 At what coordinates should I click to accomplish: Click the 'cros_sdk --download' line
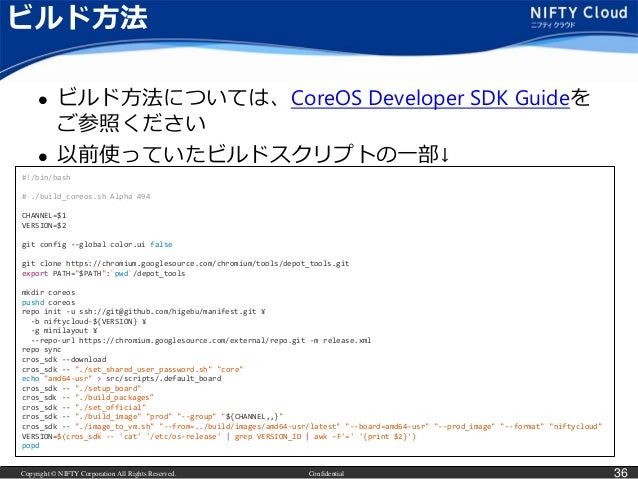pos(64,359)
